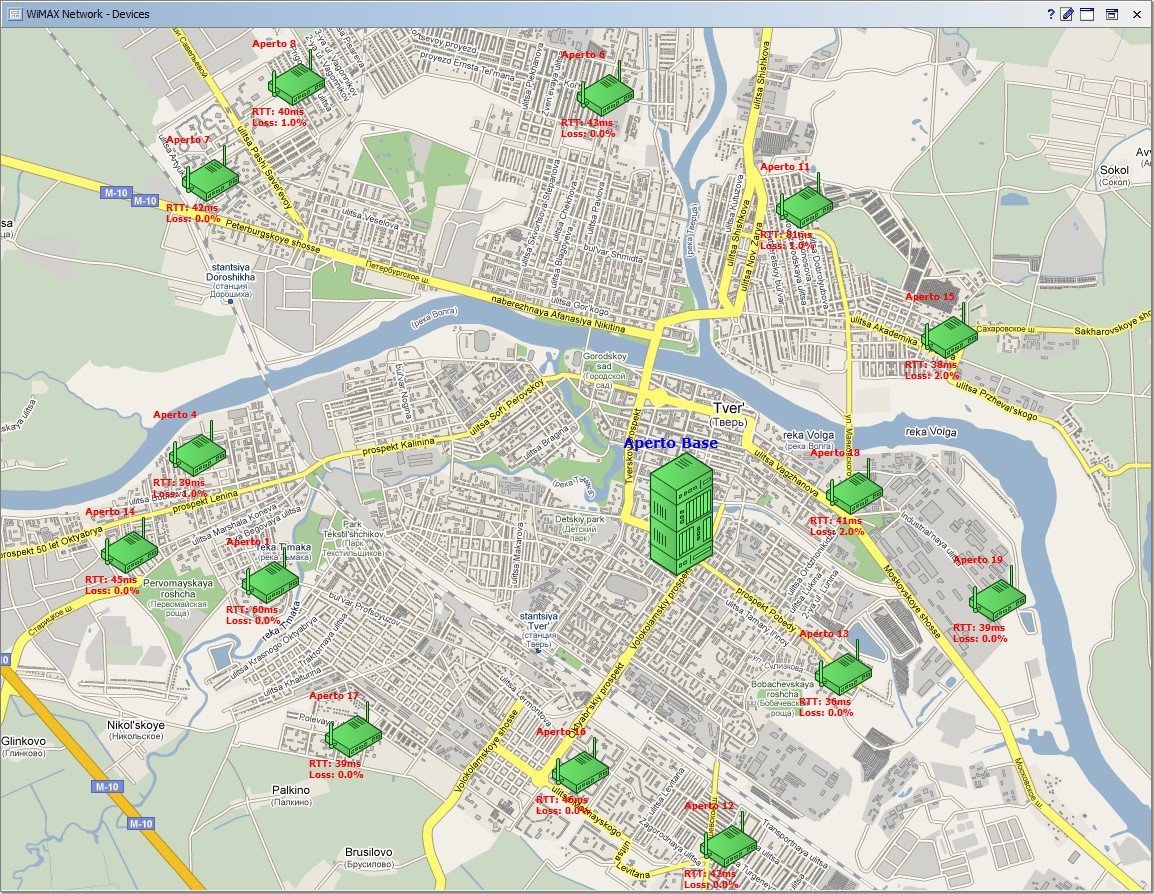Viewport: 1154px width, 894px height.
Task: Click the 'Aperto 11' name label
Action: pos(785,167)
